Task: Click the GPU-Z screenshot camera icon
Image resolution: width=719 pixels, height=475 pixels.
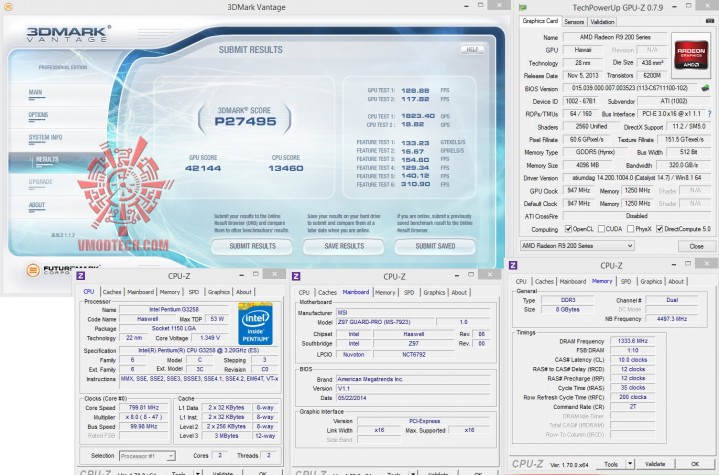Action: pyautogui.click(x=710, y=21)
